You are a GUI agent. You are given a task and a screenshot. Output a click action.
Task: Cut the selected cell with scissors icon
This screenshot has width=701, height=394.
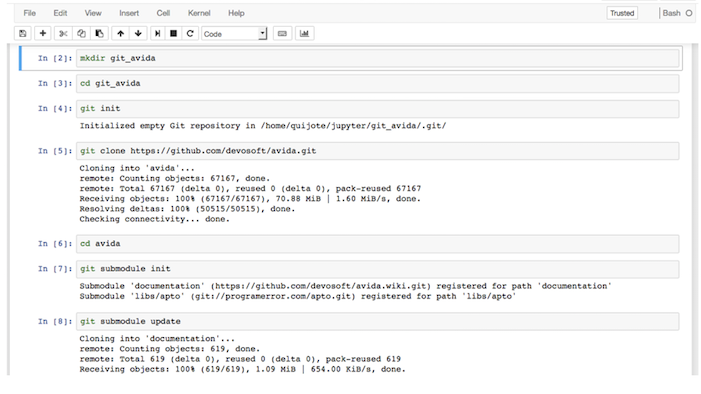point(63,34)
